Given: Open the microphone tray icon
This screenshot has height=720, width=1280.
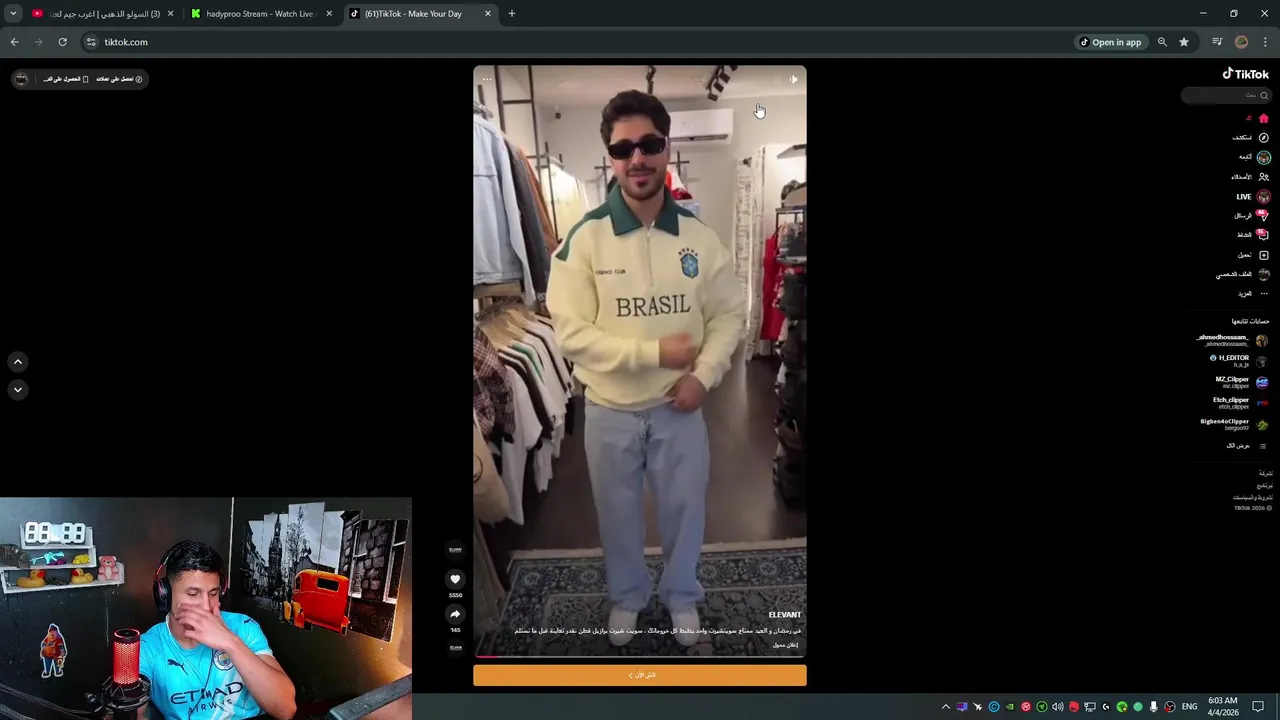Looking at the screenshot, I should tap(1153, 707).
